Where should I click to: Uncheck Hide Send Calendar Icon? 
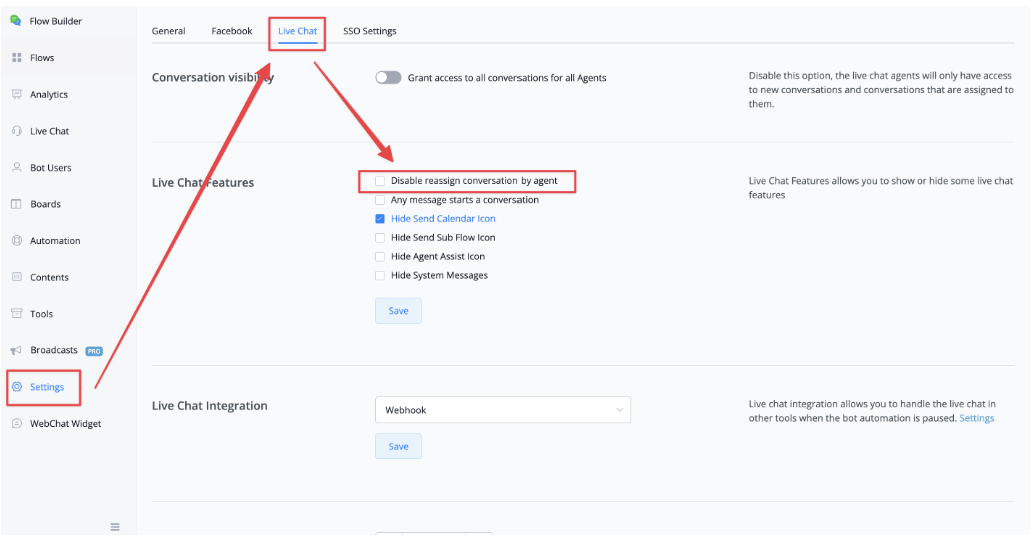pyautogui.click(x=380, y=218)
